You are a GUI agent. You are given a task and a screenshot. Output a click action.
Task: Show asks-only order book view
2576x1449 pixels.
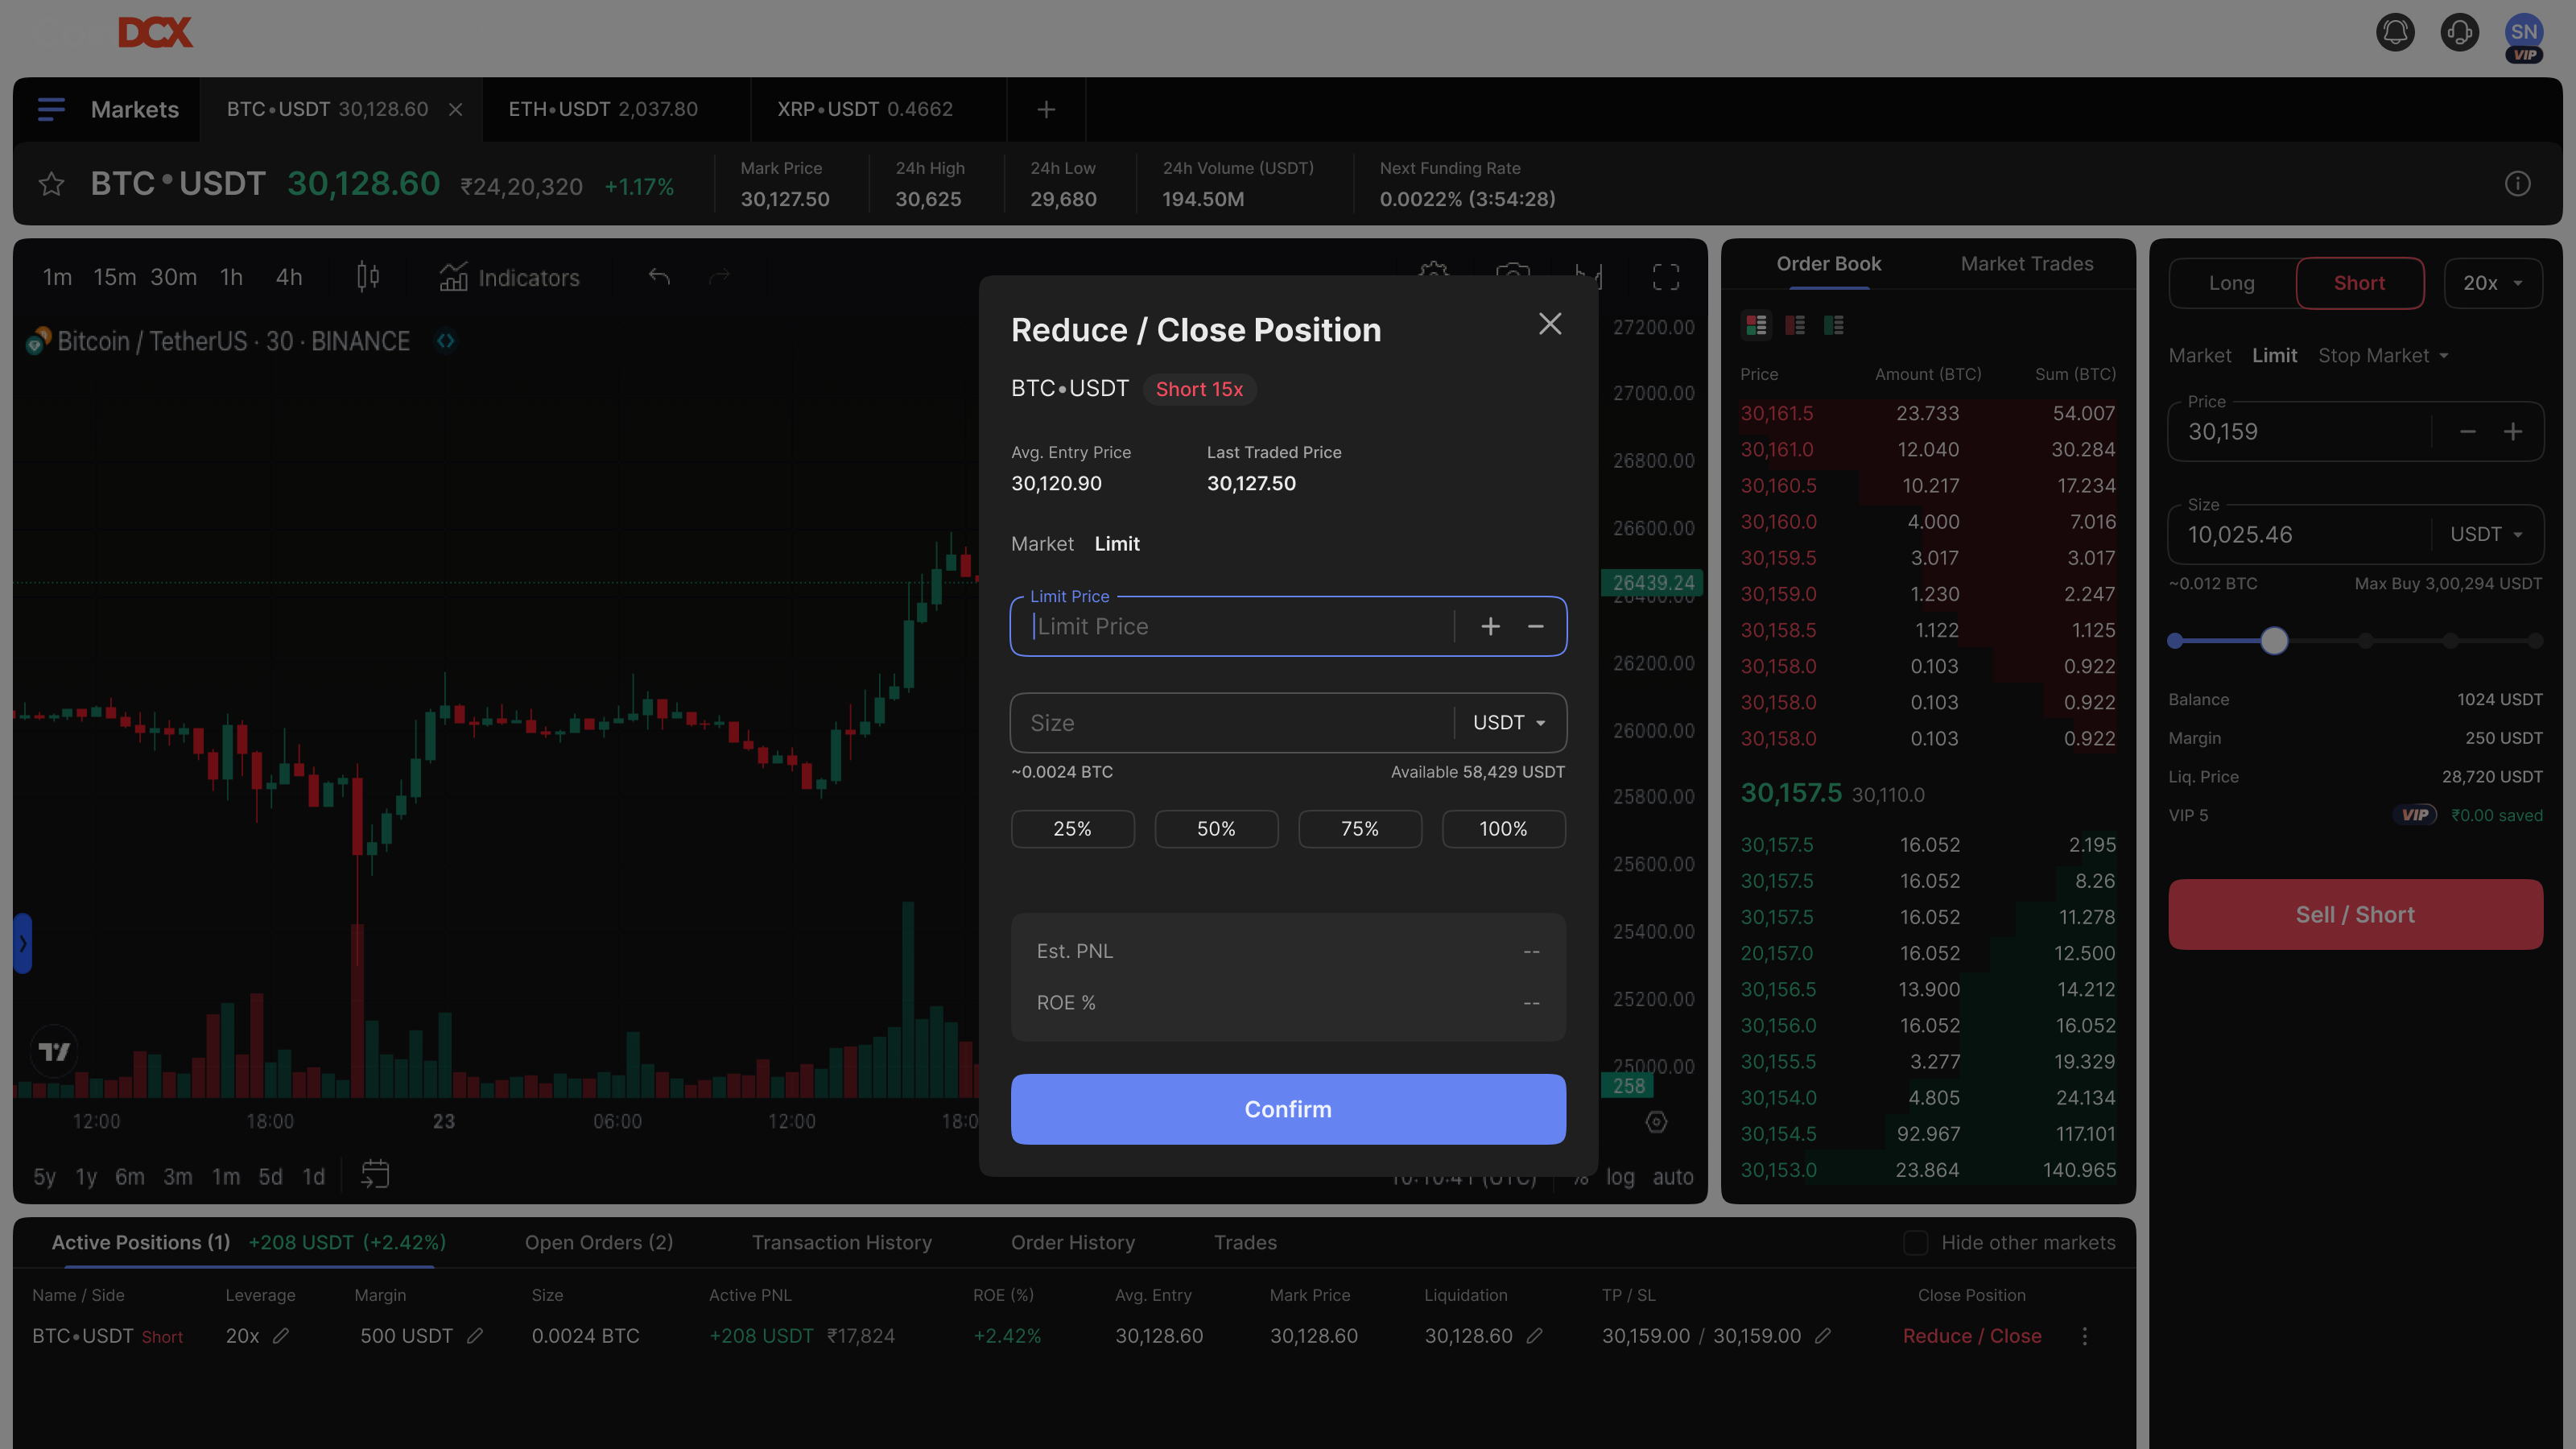[1795, 325]
